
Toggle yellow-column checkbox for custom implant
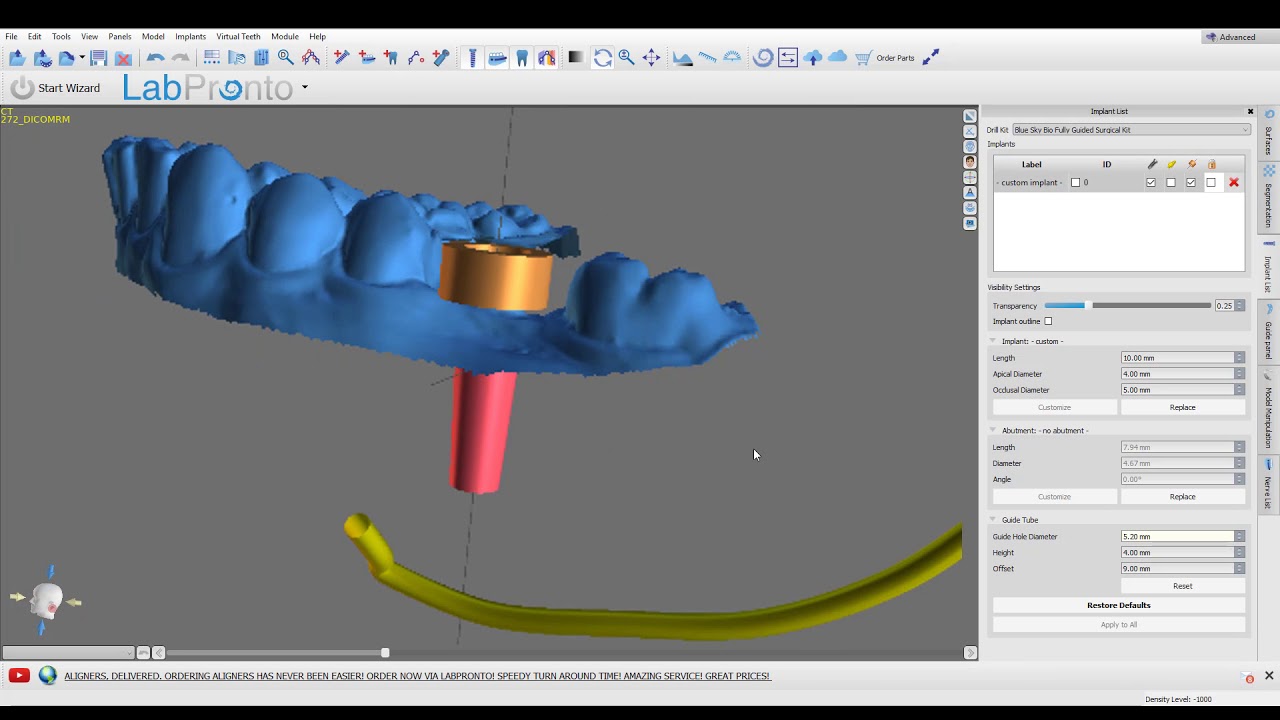[1171, 183]
